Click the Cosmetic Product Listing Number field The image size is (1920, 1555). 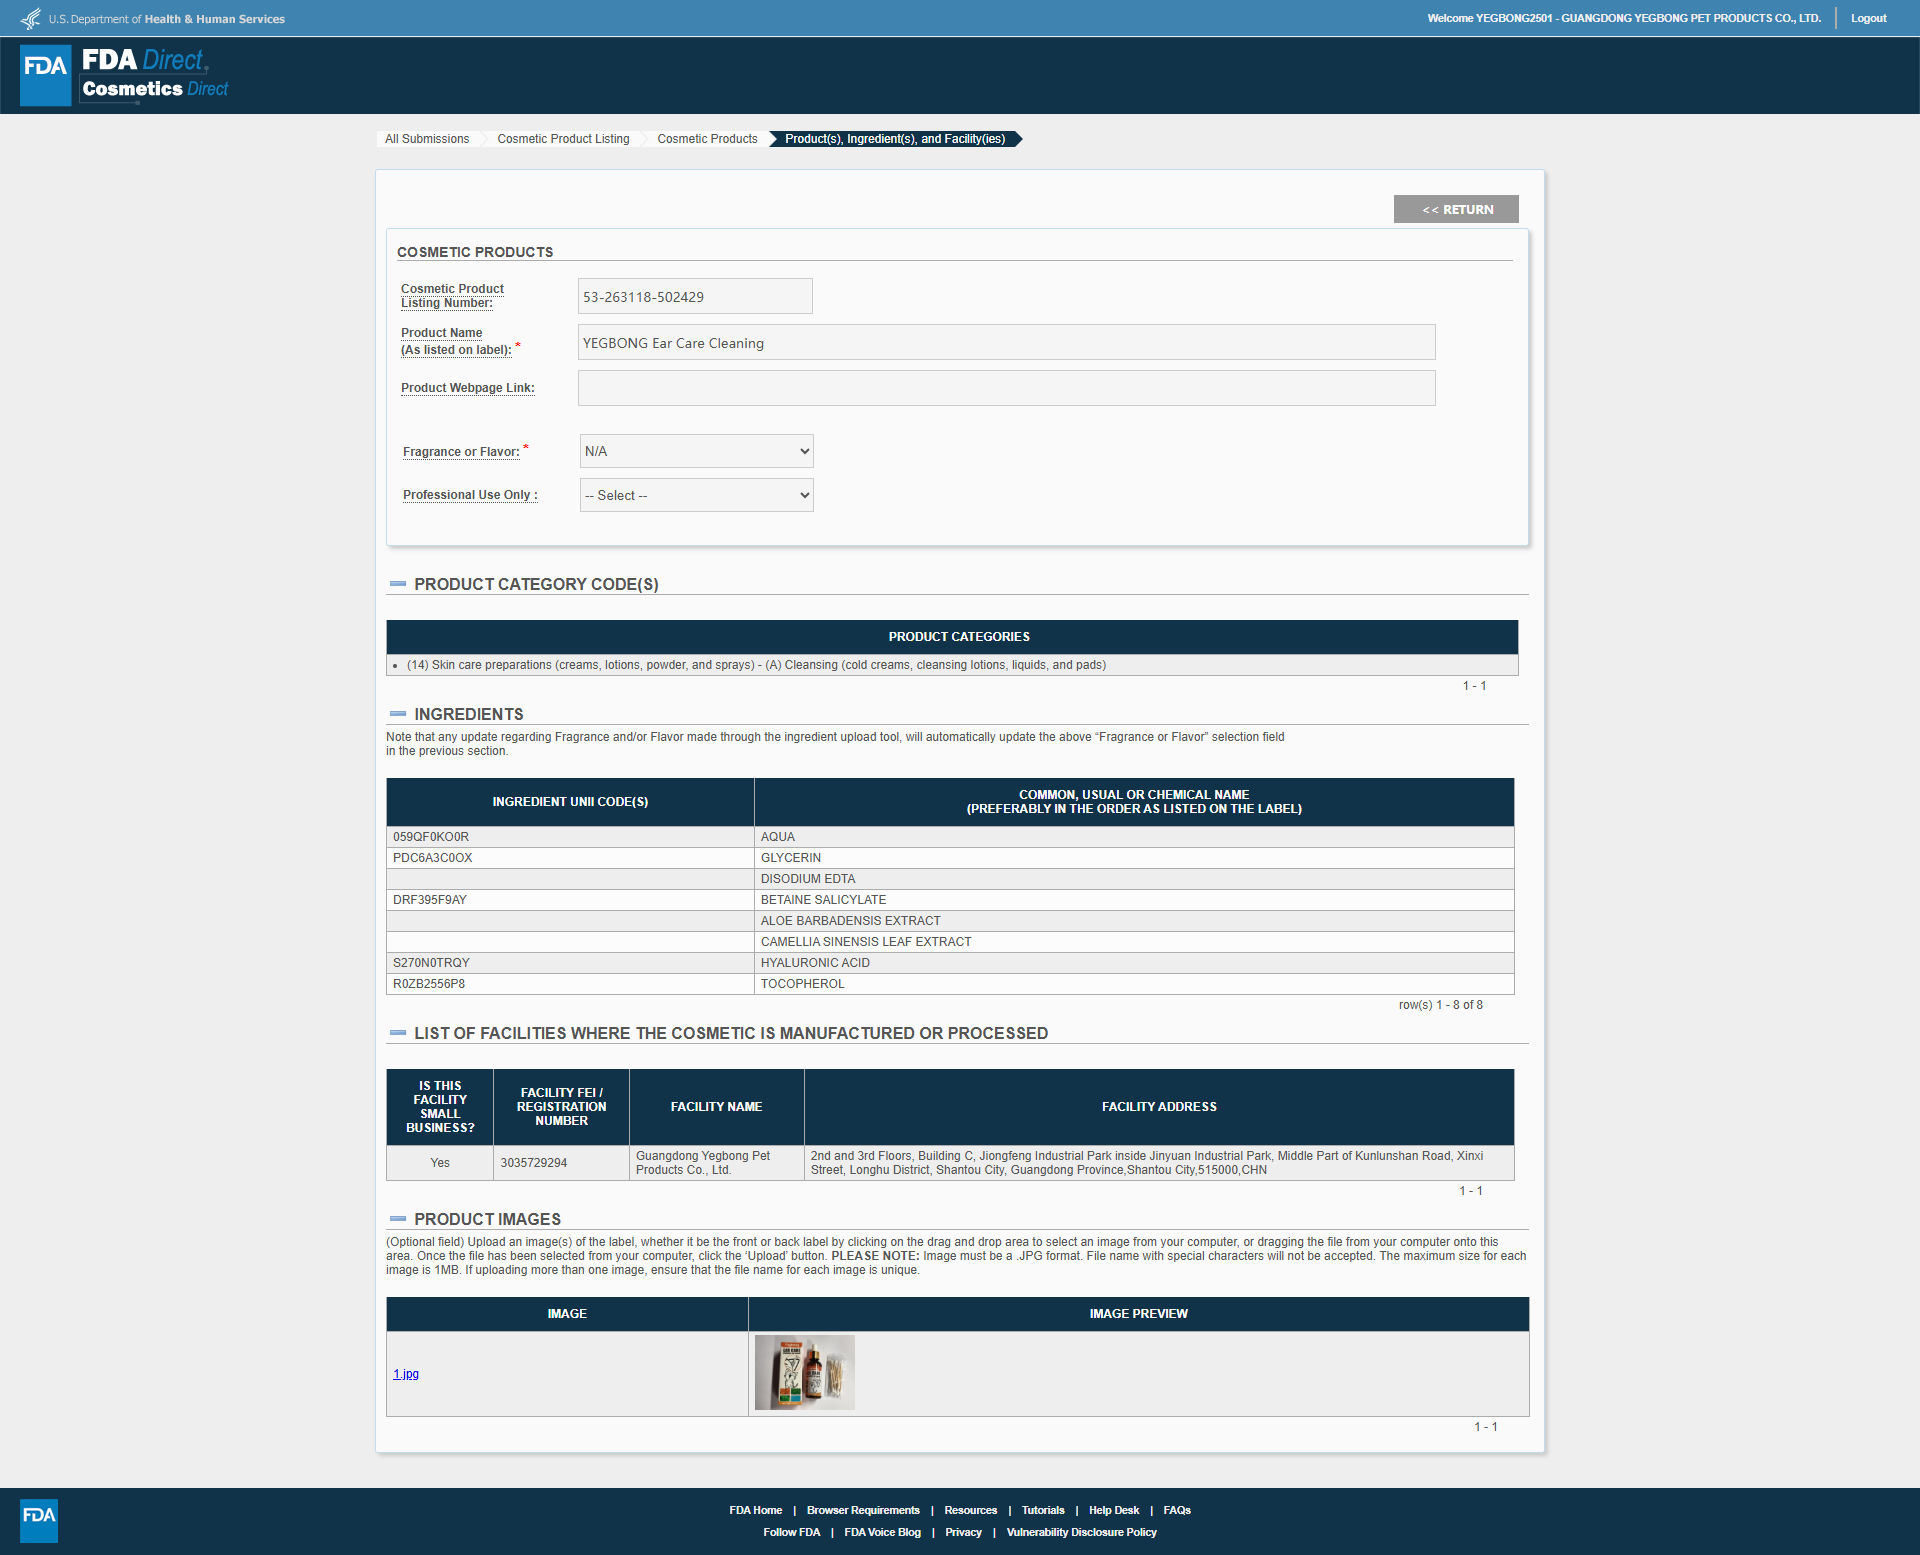point(695,296)
